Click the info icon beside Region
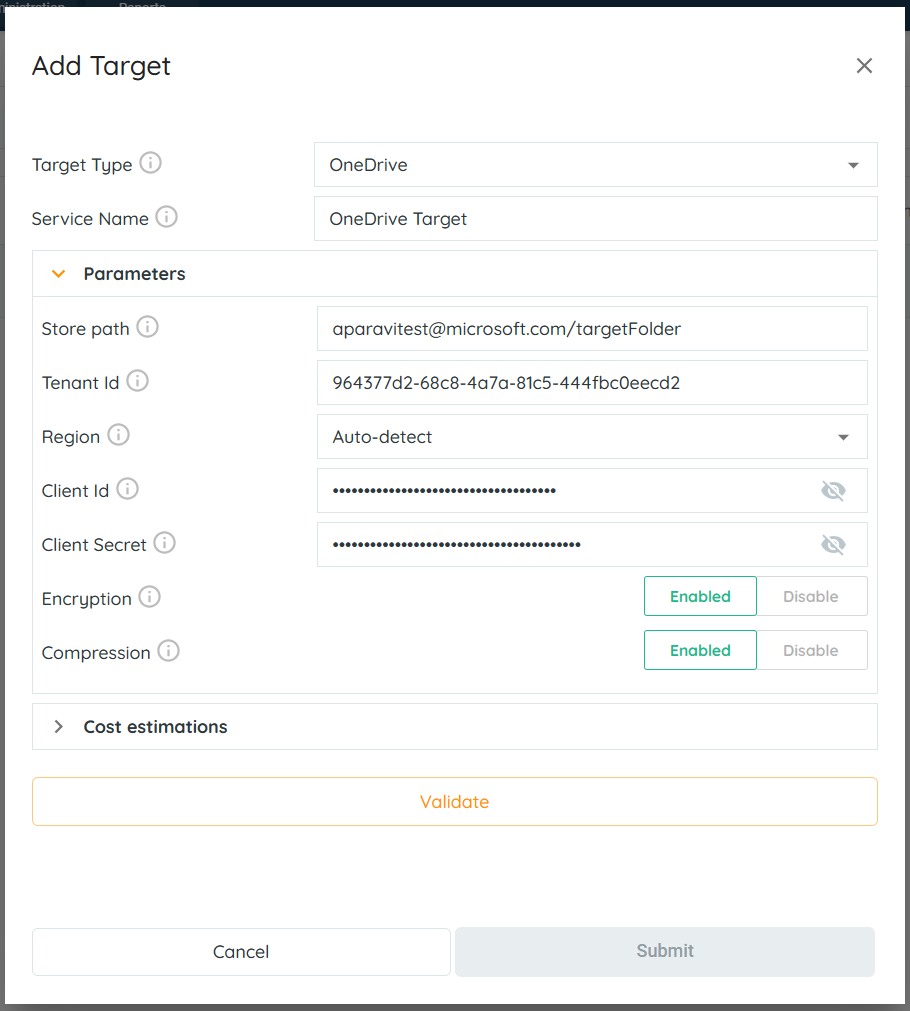 click(118, 435)
